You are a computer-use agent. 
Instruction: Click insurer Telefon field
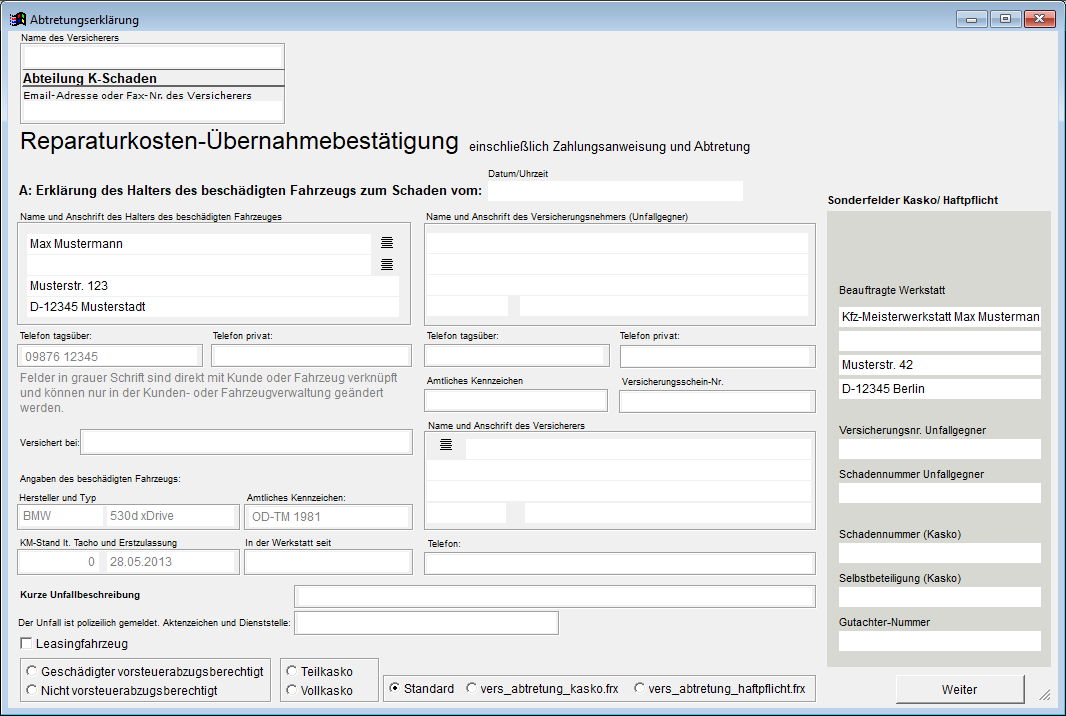click(619, 563)
